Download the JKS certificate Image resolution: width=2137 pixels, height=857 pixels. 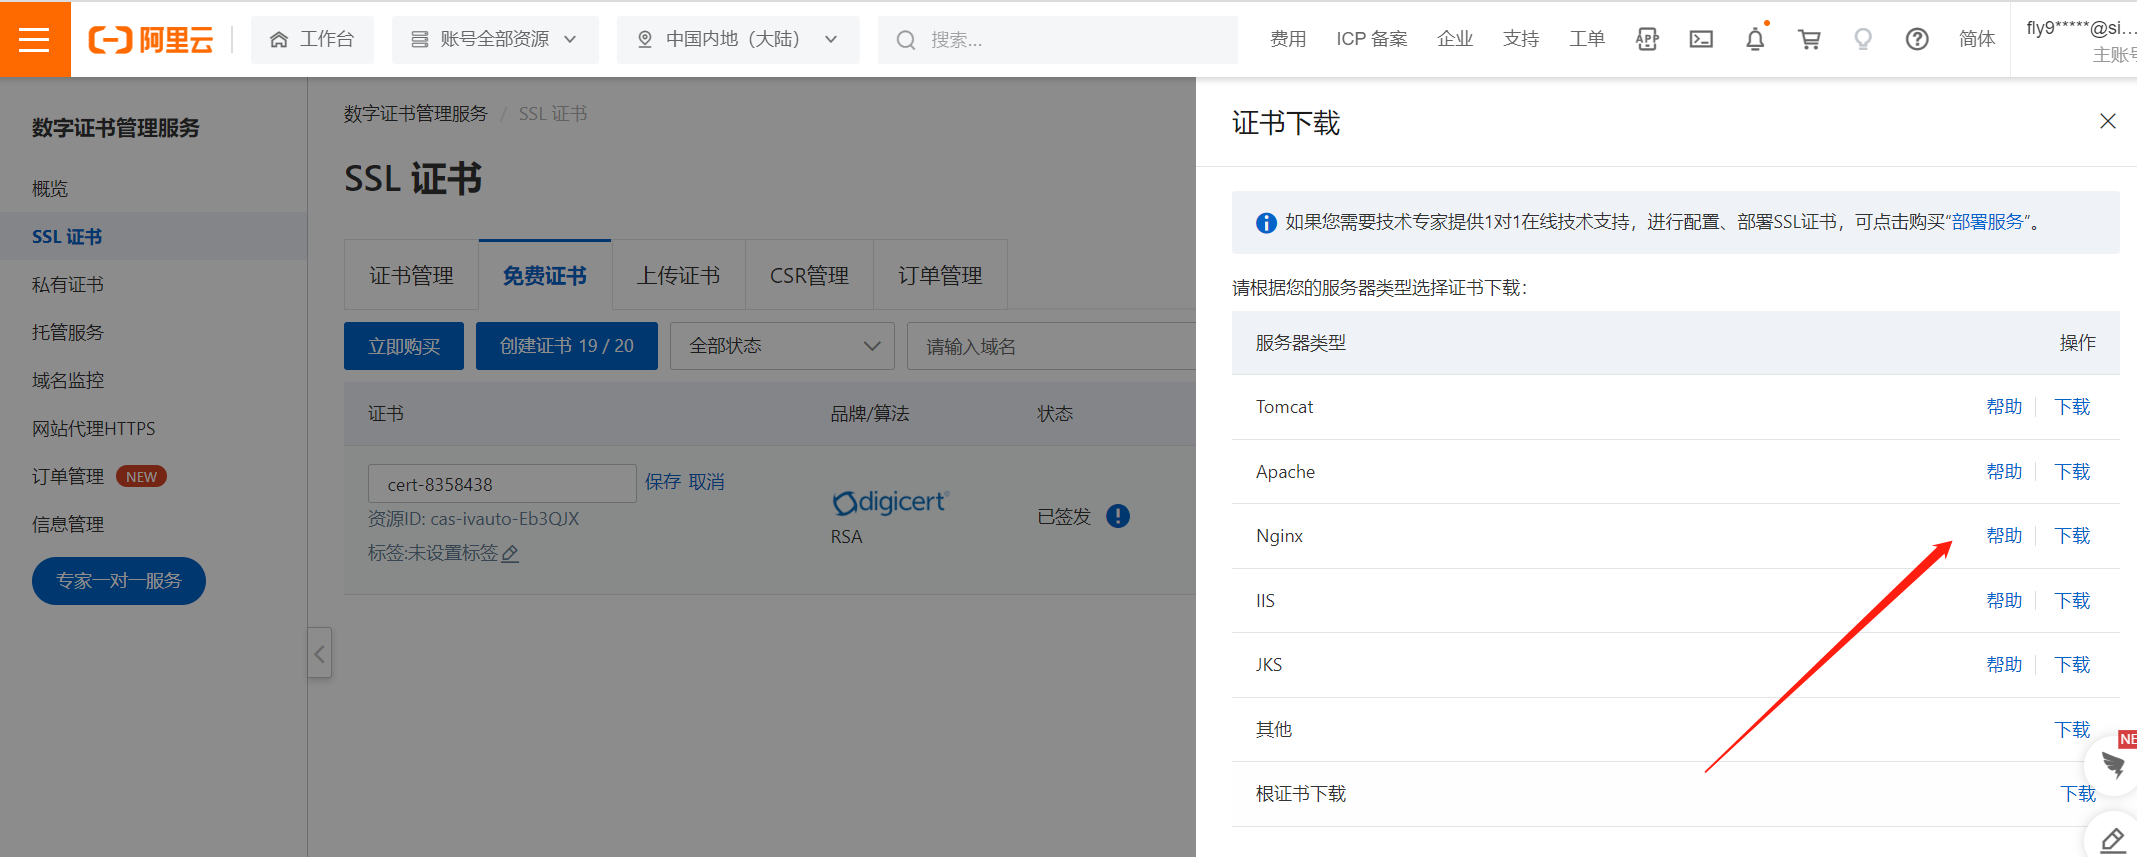pos(2073,665)
